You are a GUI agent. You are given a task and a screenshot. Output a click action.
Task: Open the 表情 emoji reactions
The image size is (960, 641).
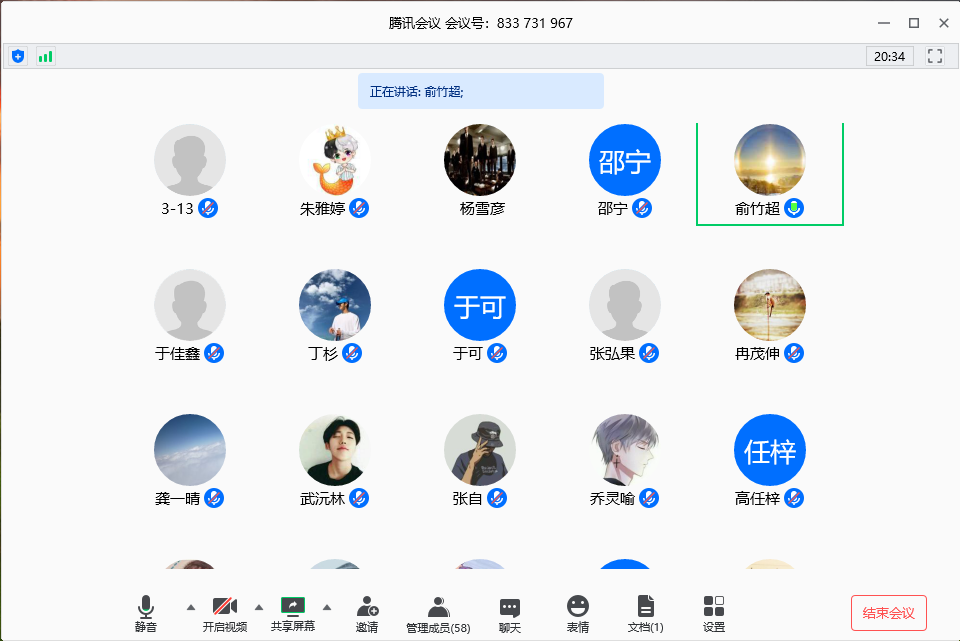(577, 612)
